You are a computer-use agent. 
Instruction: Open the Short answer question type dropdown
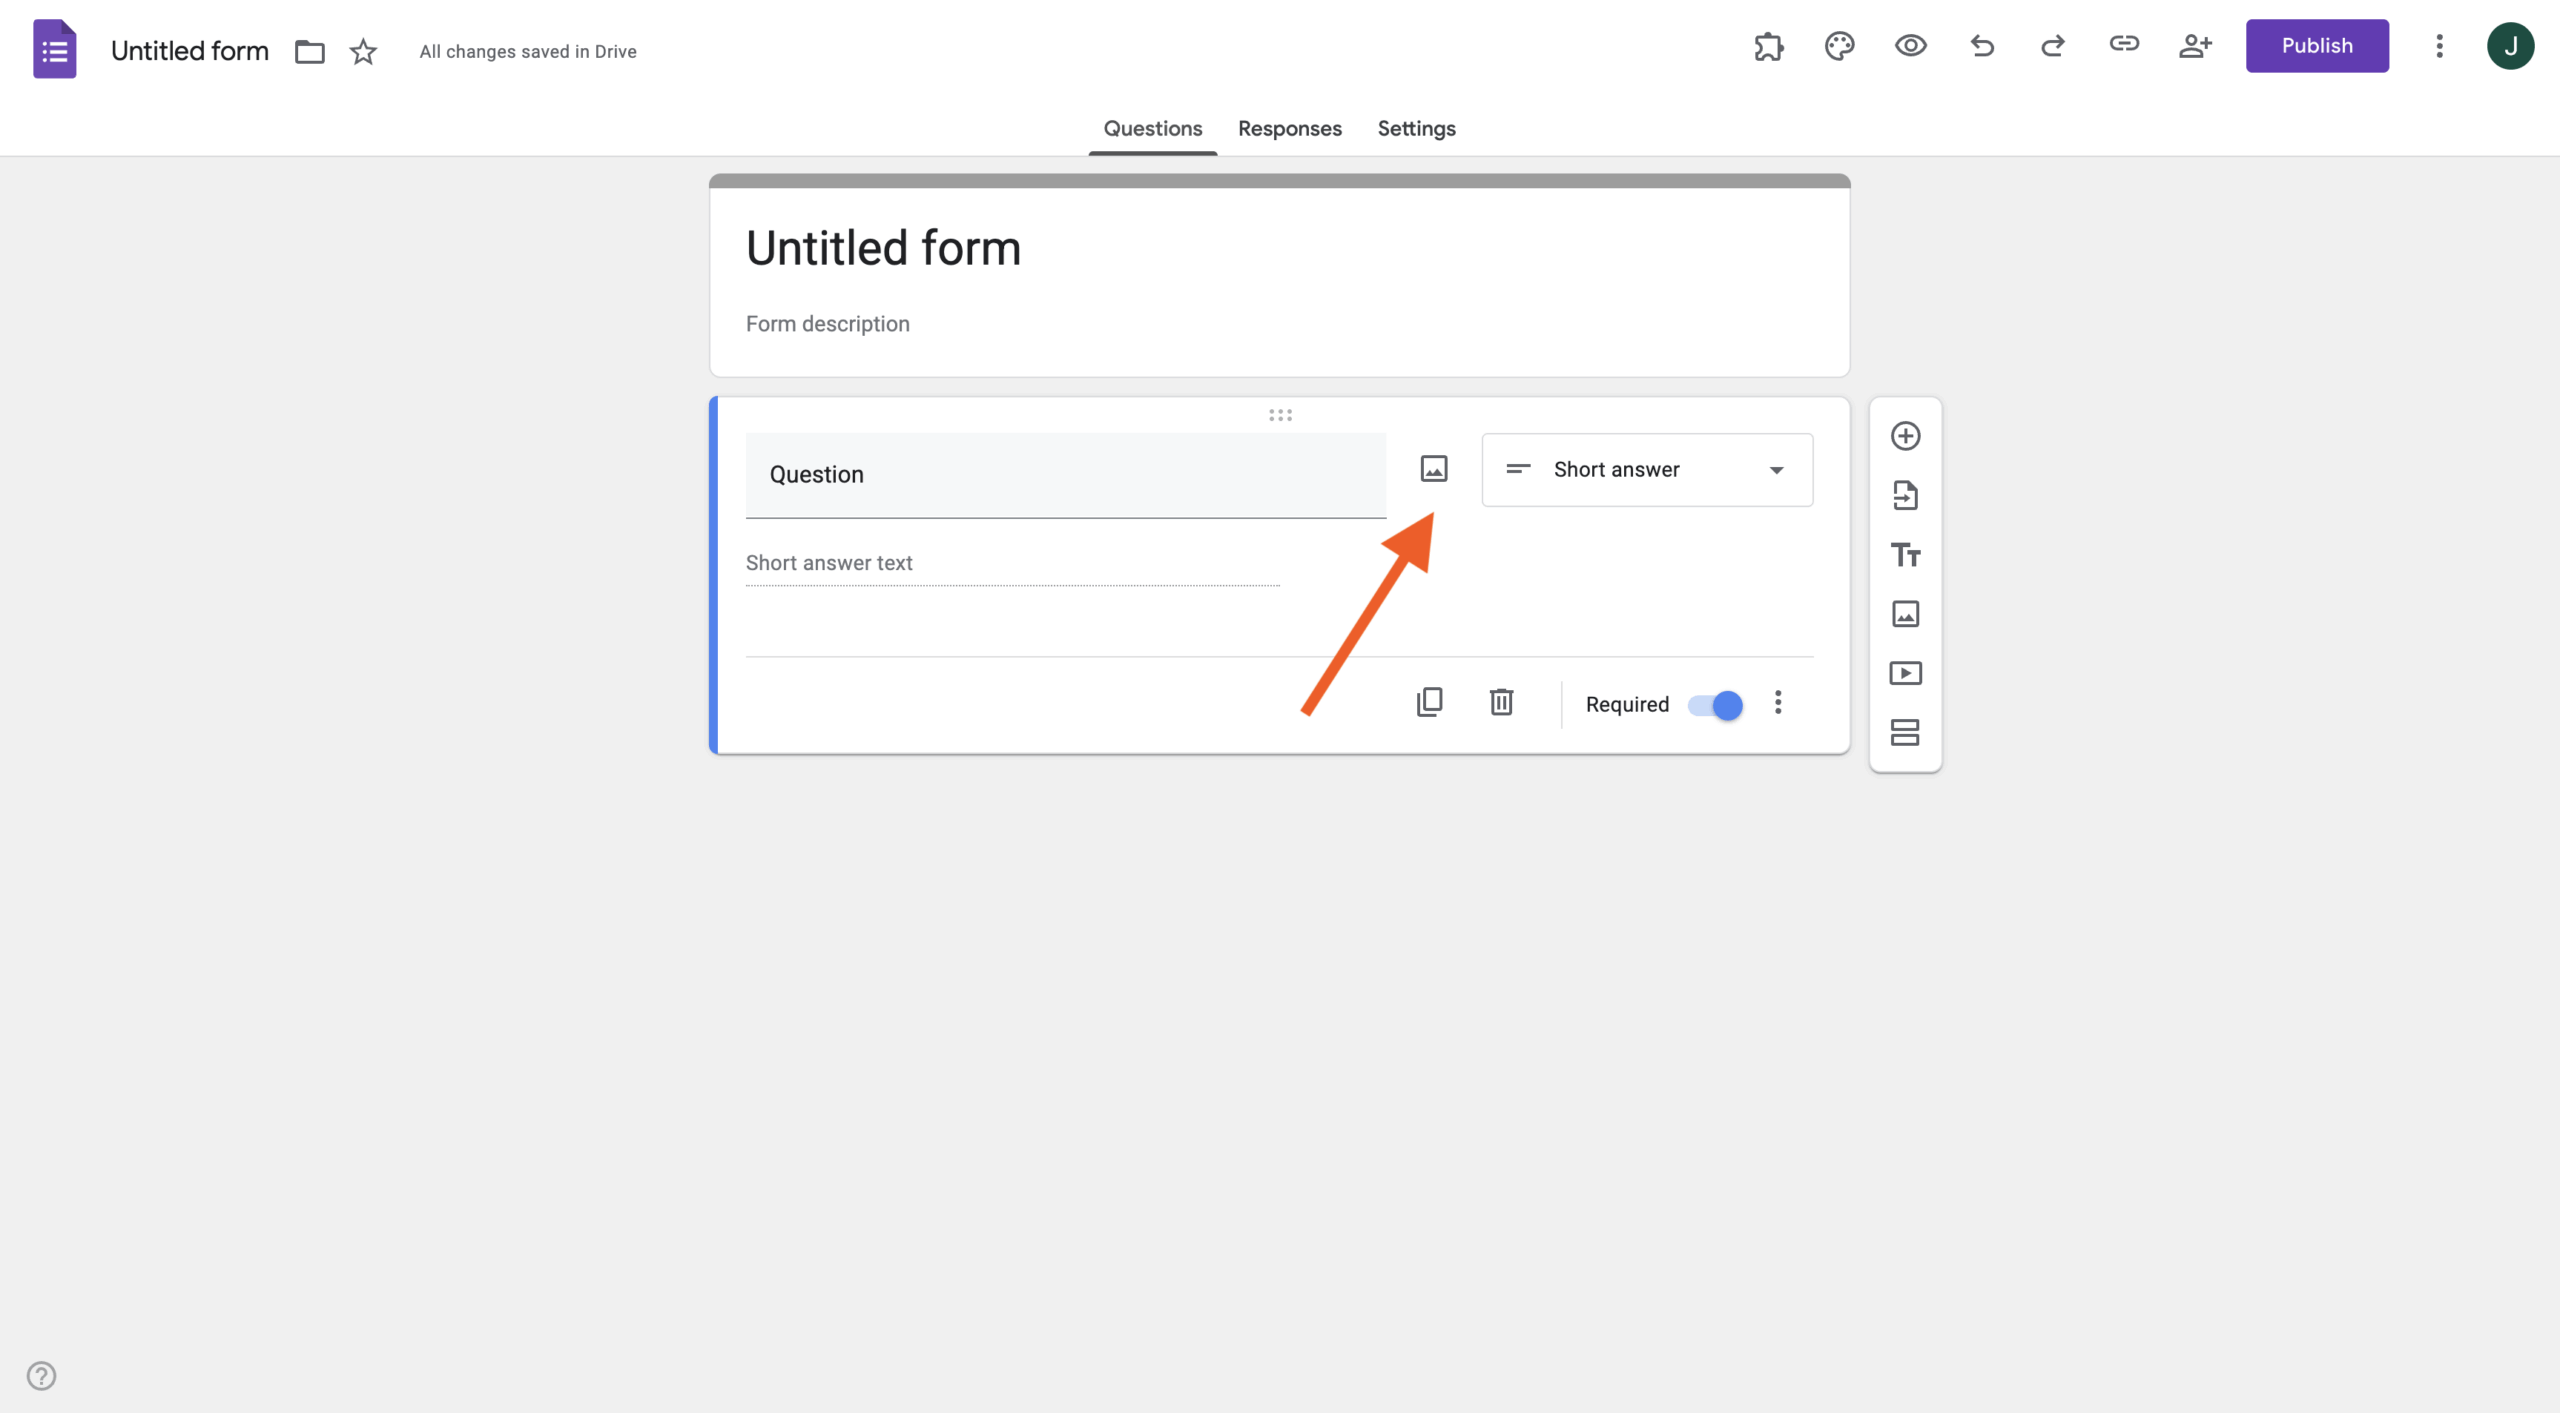tap(1646, 469)
